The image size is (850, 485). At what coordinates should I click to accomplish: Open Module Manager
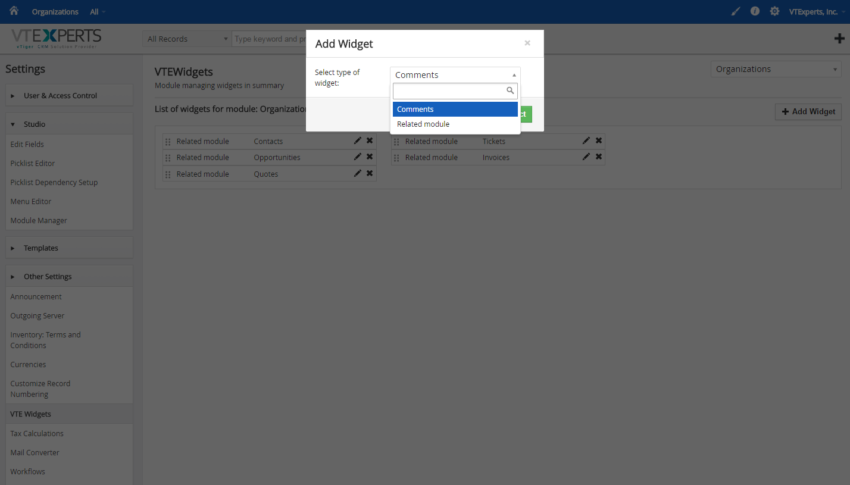coord(38,221)
